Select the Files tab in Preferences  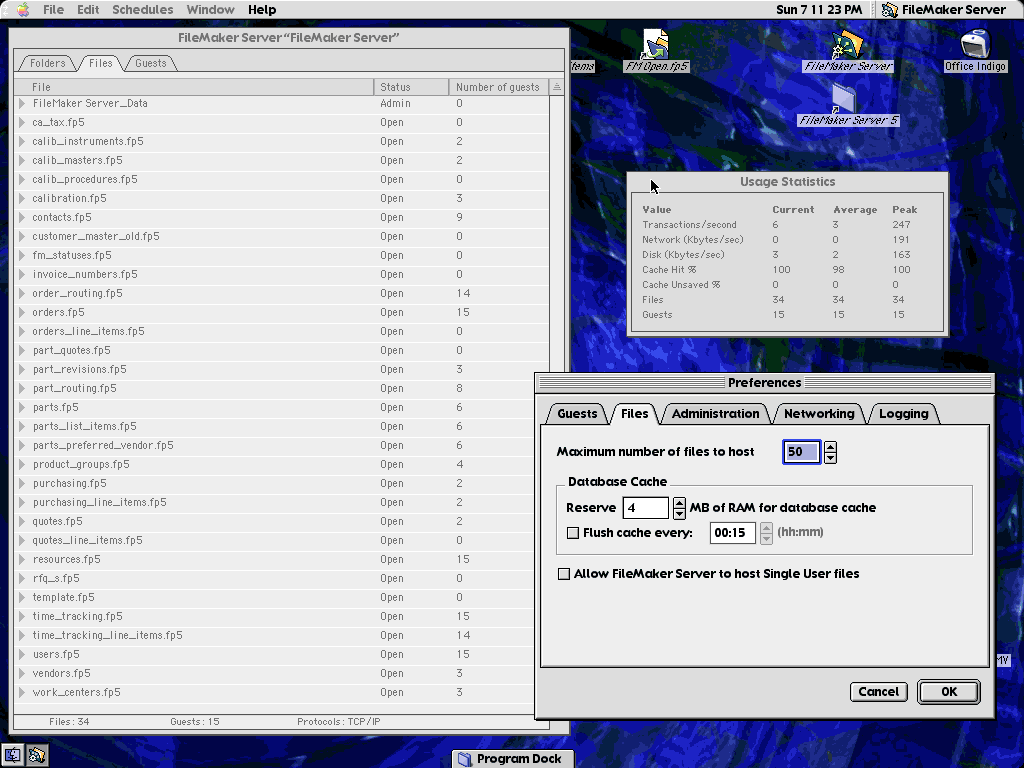tap(635, 413)
